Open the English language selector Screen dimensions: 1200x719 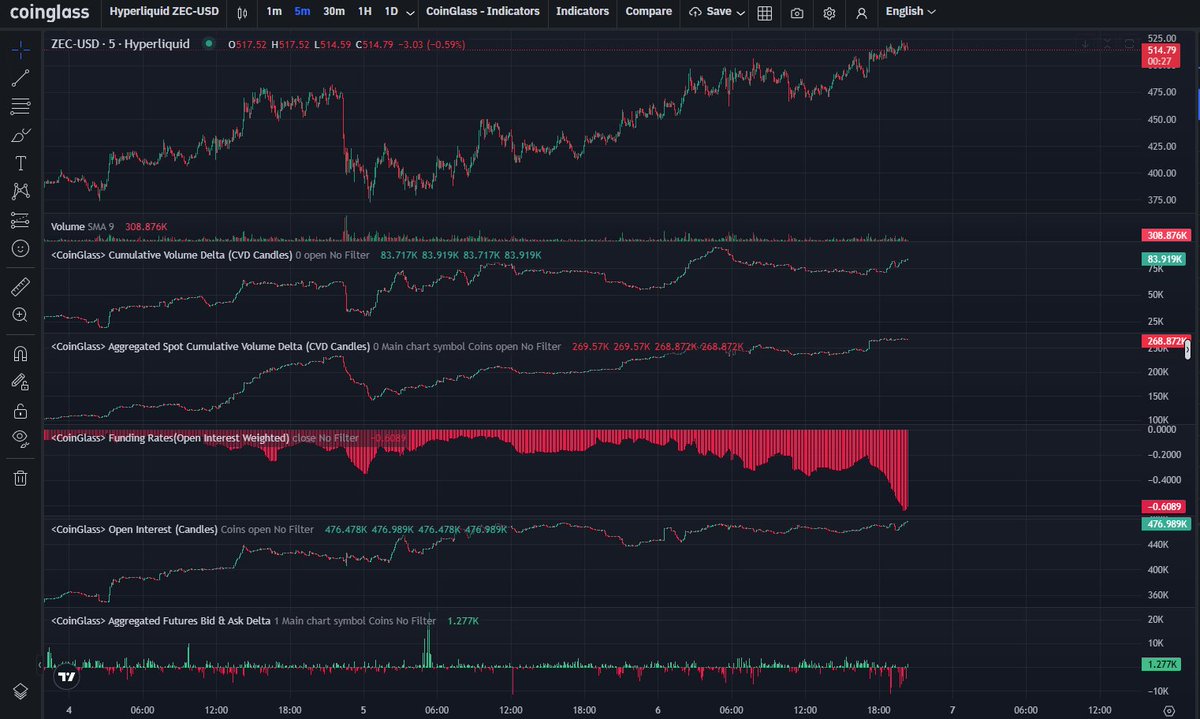click(x=905, y=13)
